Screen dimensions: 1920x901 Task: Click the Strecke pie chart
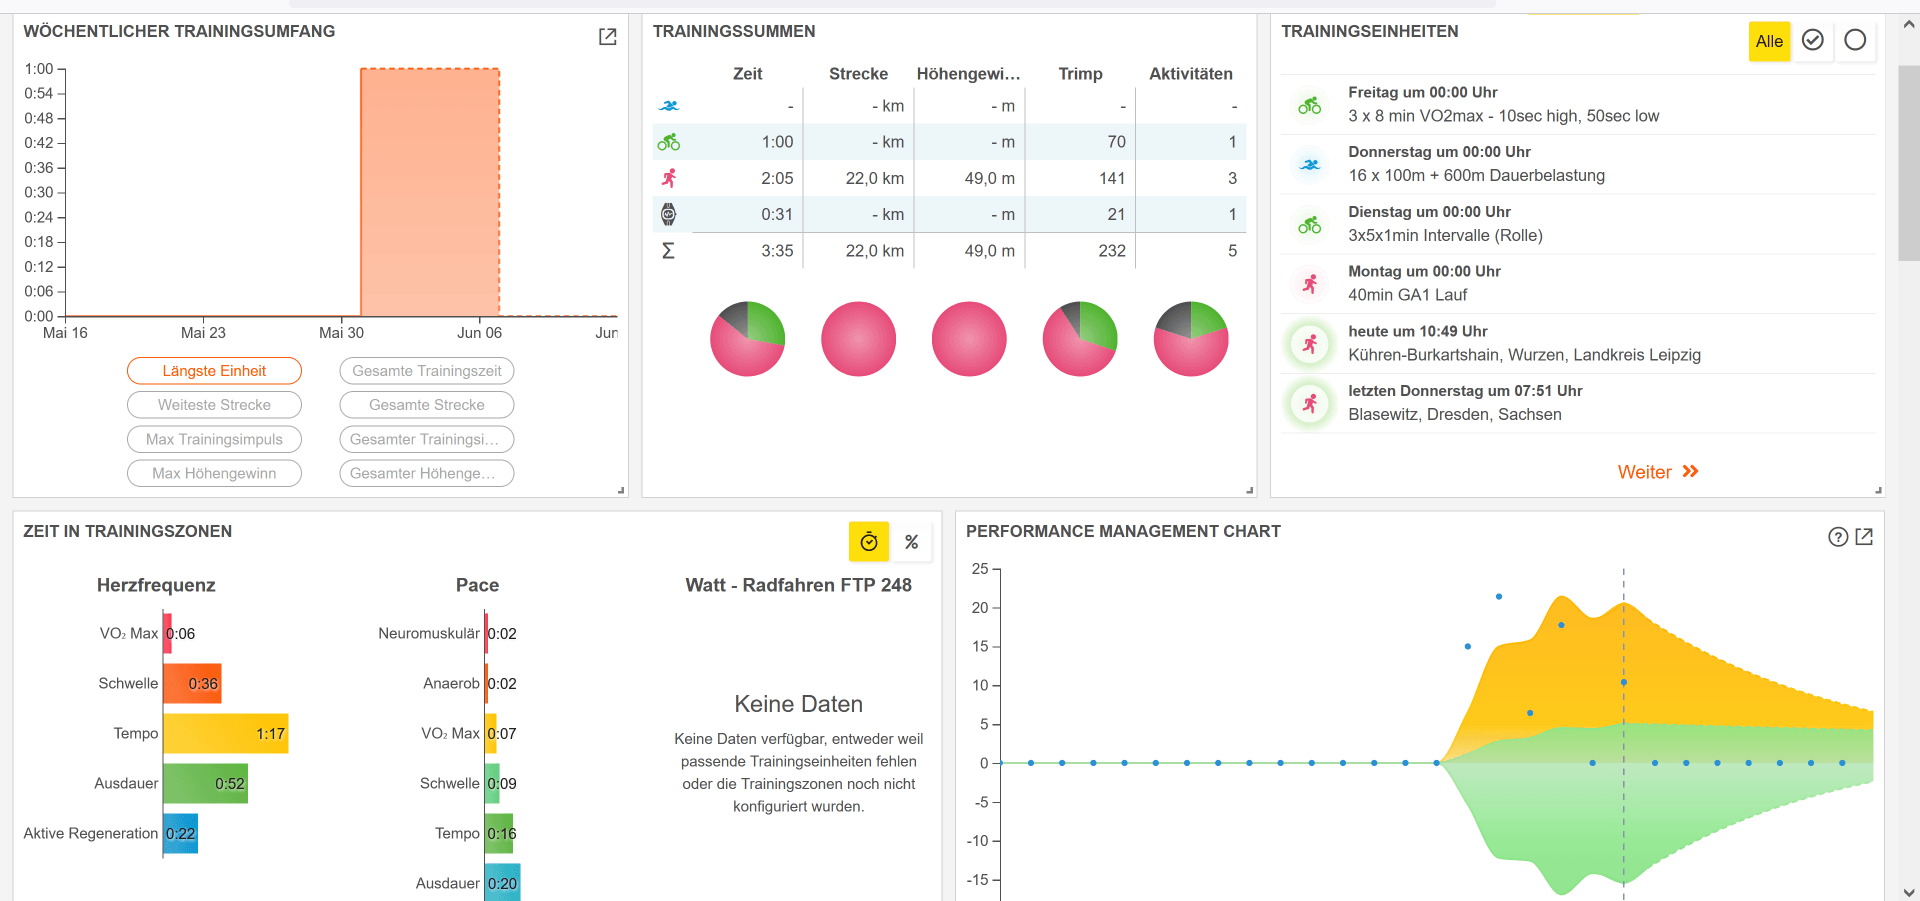click(858, 339)
